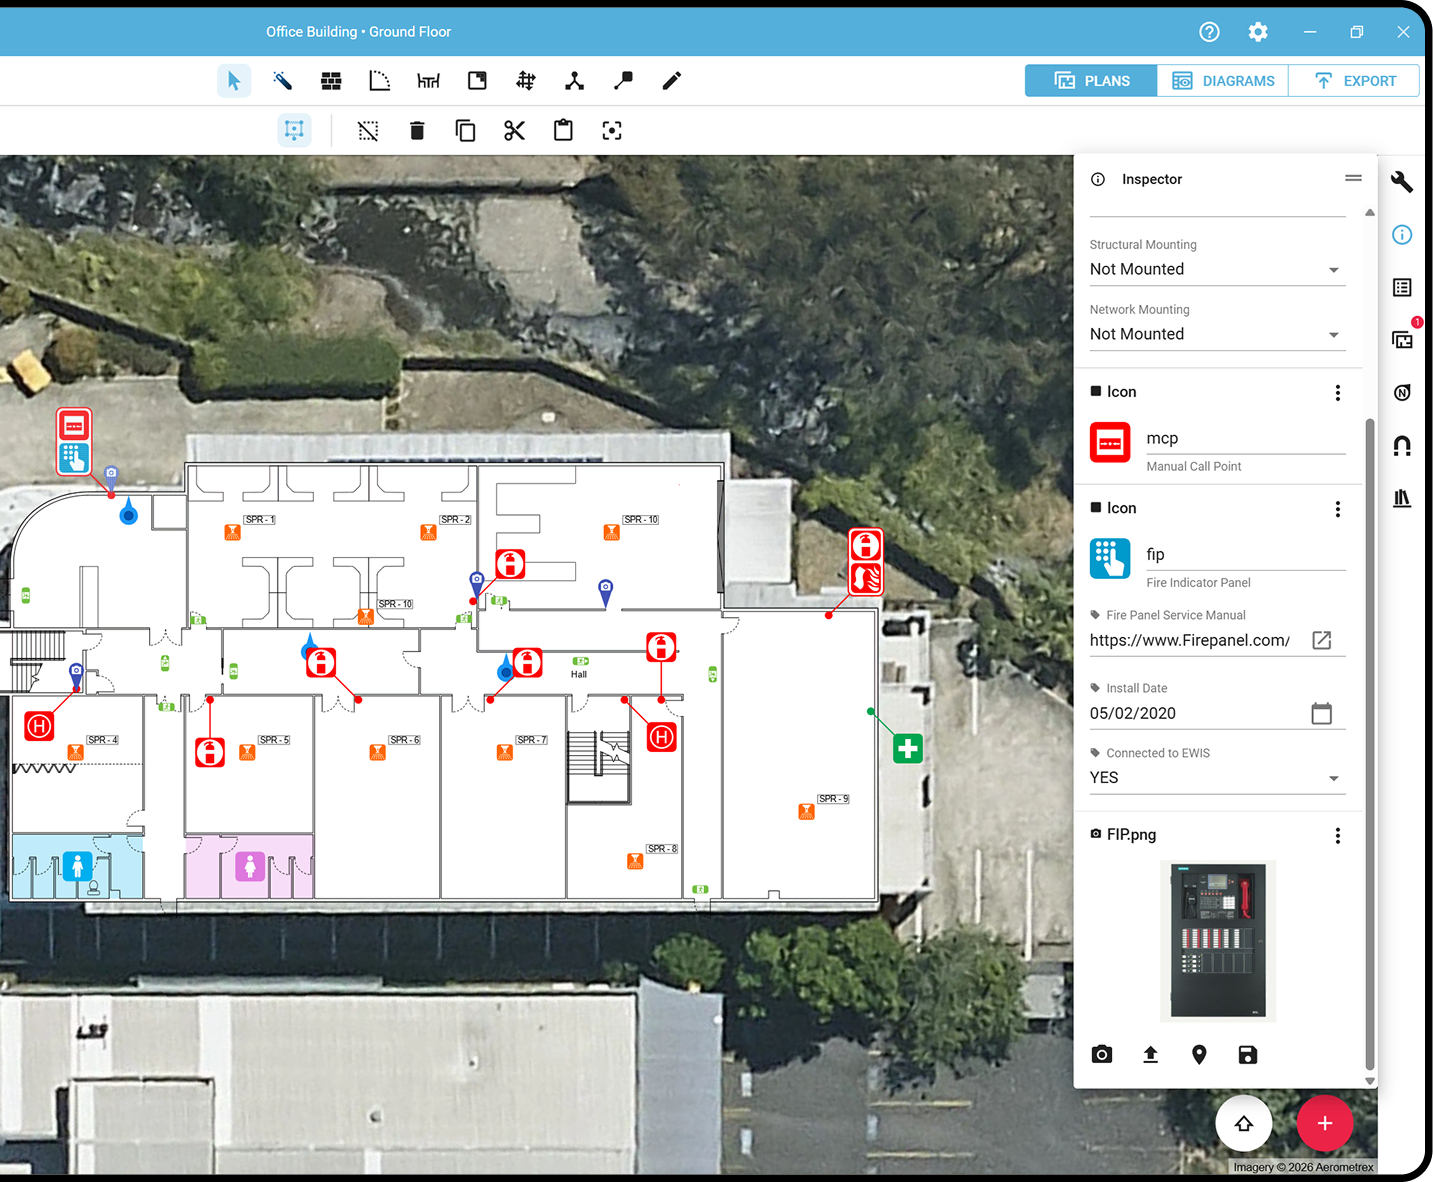Screen dimensions: 1433x1182
Task: Toggle the Inspector info panel in the sidebar
Action: 1402,234
